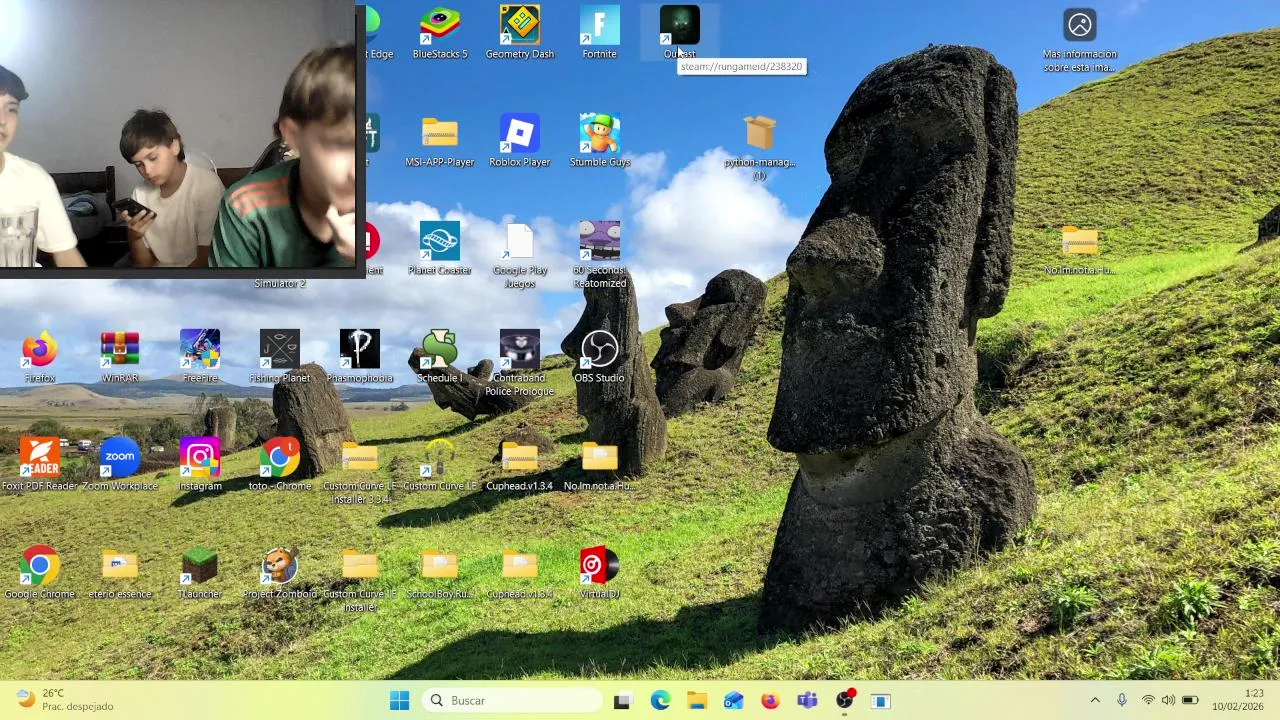Open Task View from the taskbar
The width and height of the screenshot is (1280, 720).
(x=622, y=700)
